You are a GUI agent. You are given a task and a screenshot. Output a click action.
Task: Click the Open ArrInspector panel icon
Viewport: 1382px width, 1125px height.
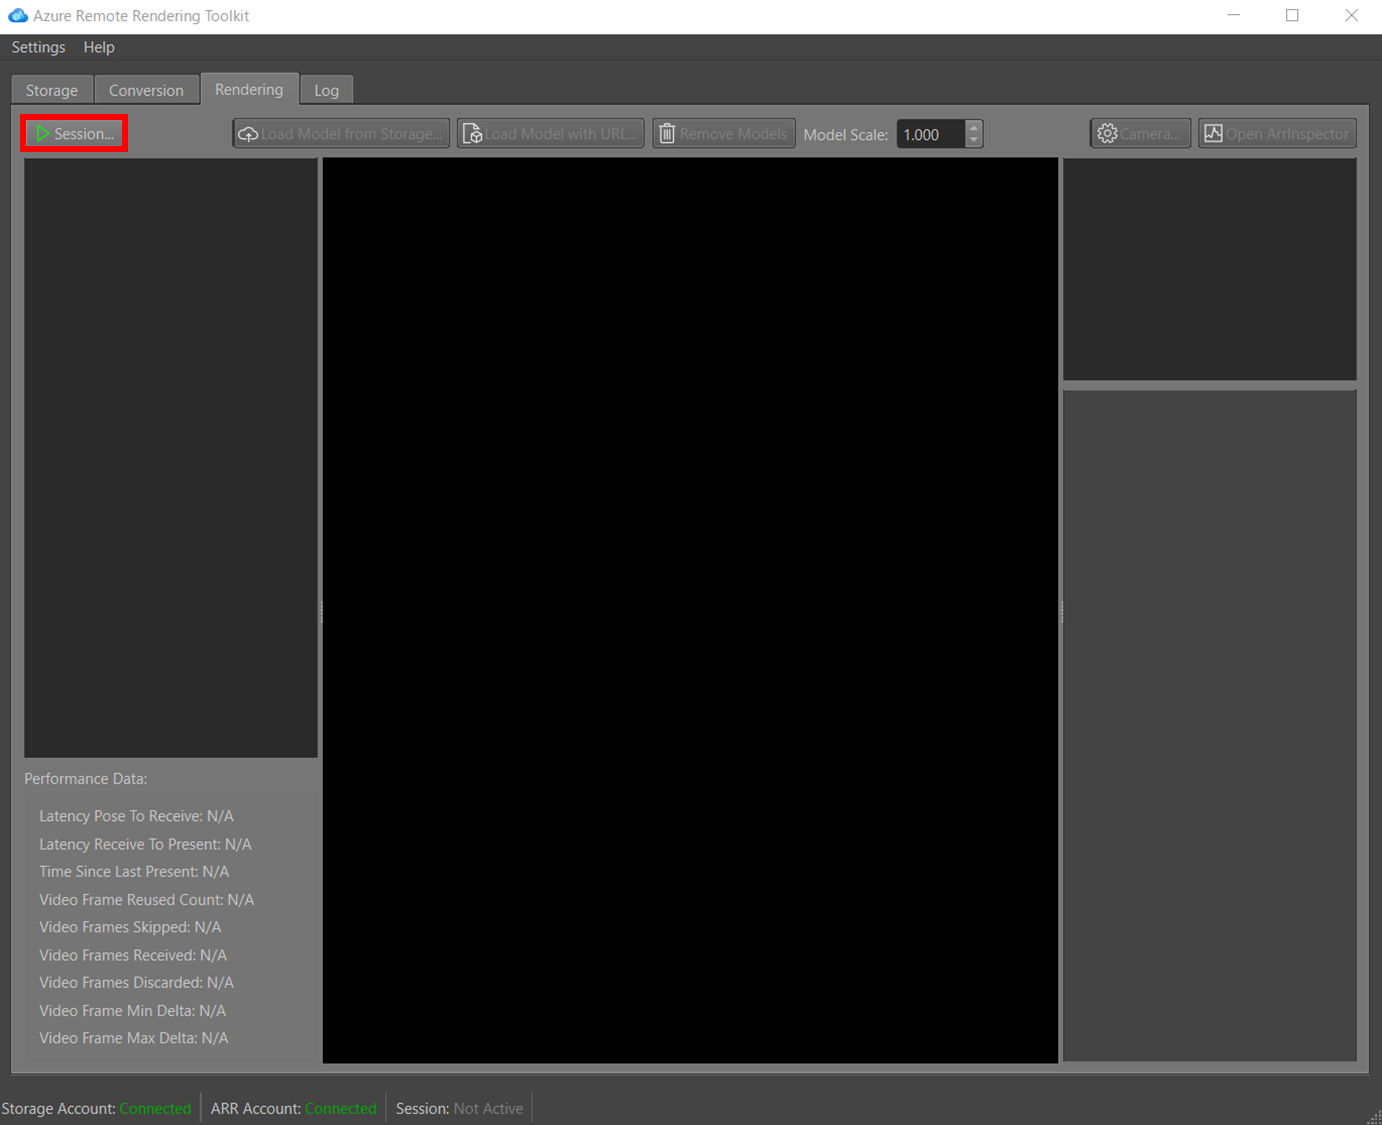[1213, 132]
